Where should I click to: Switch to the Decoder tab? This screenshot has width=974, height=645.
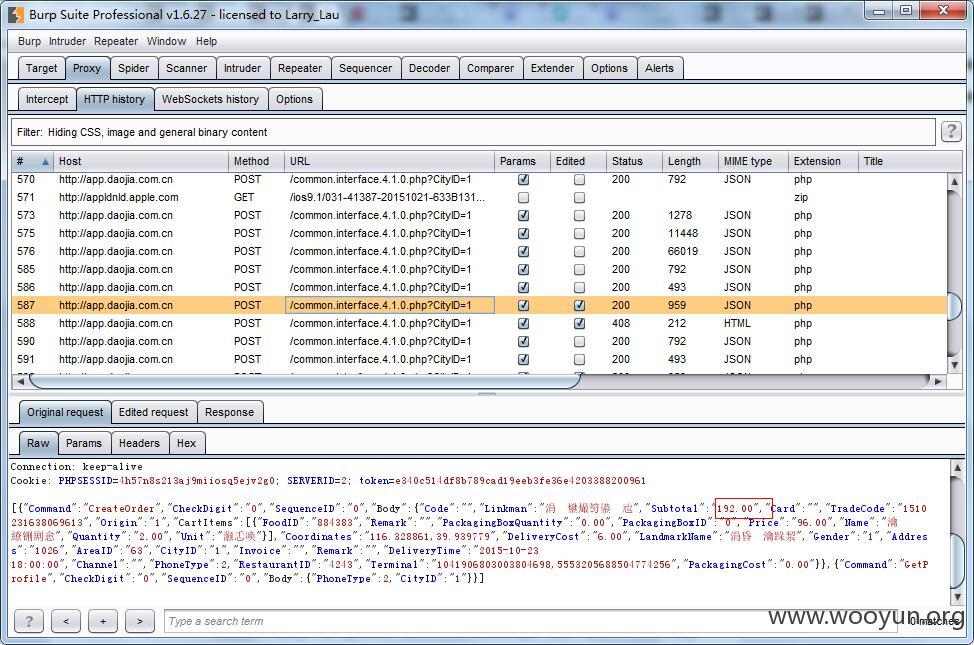[x=429, y=68]
